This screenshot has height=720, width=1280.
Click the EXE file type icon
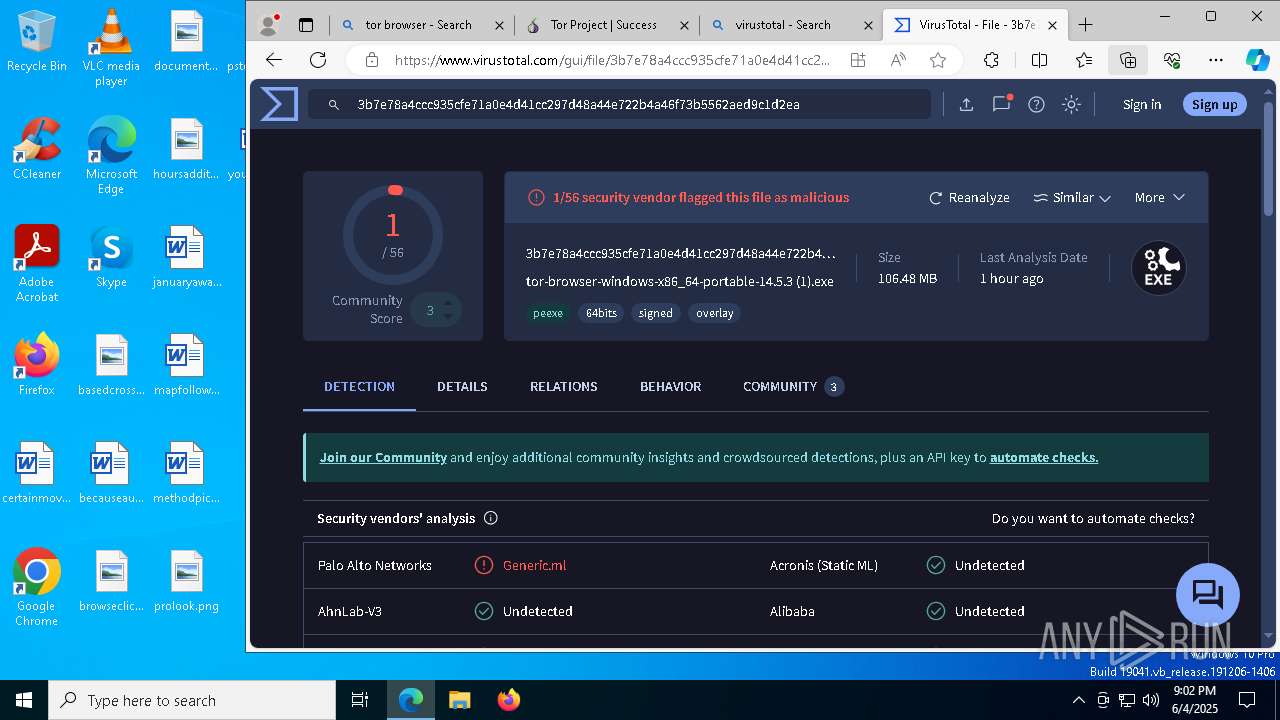(x=1158, y=268)
